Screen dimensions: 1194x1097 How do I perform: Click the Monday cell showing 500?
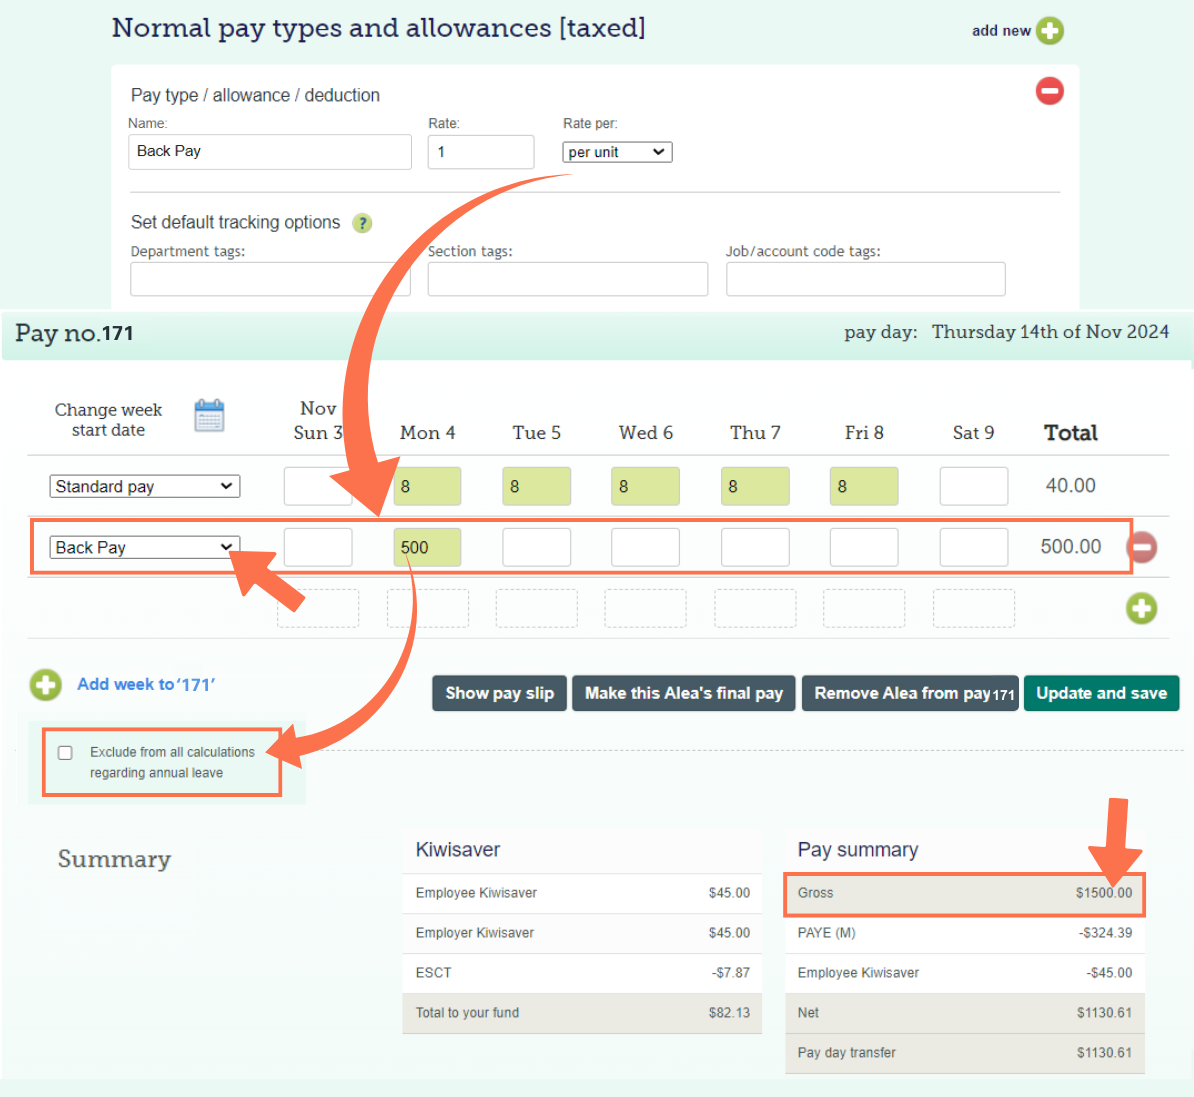(427, 547)
